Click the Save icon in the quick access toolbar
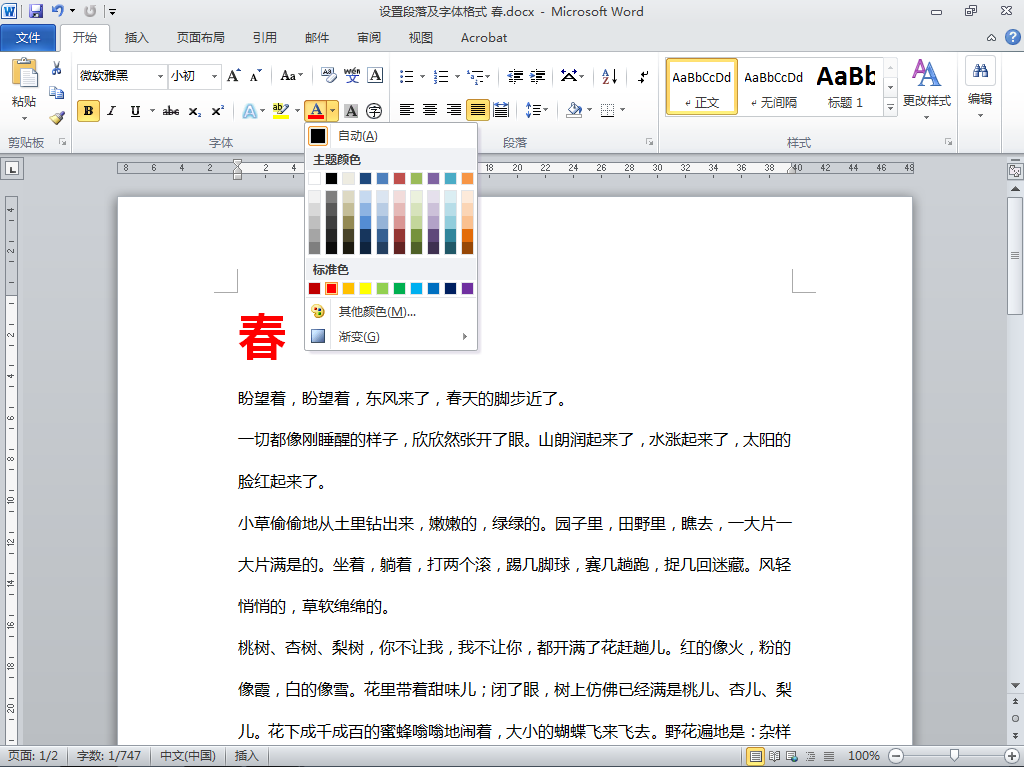 point(36,11)
